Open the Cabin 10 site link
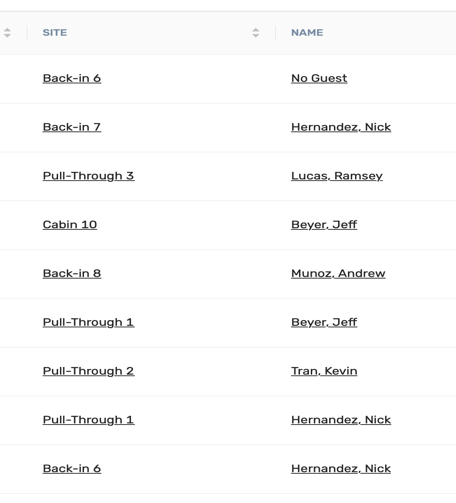 70,225
